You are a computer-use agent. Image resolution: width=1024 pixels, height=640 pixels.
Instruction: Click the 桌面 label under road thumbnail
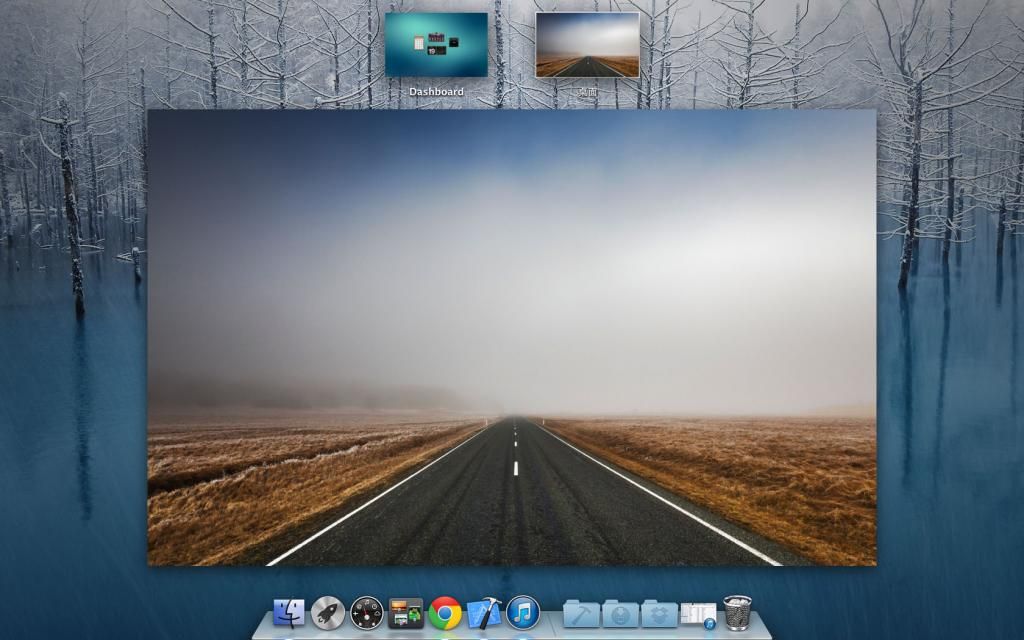(587, 91)
